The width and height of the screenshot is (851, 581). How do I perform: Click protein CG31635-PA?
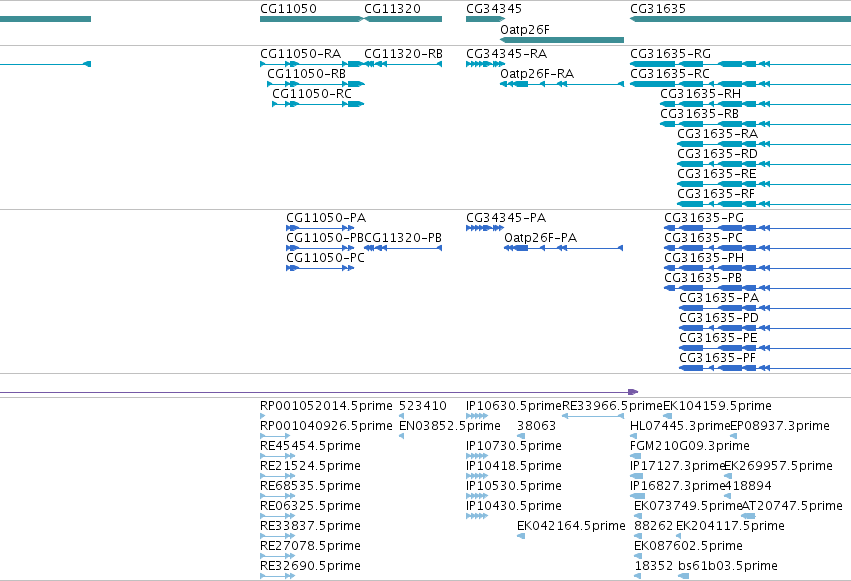765,308
